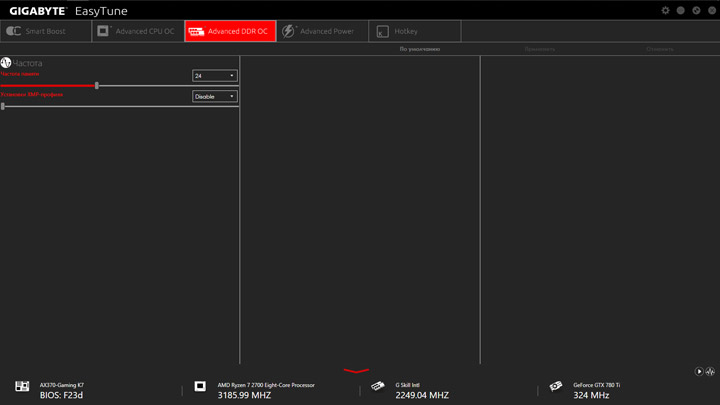The height and width of the screenshot is (405, 720).
Task: Click the settings gear icon
Action: [665, 10]
